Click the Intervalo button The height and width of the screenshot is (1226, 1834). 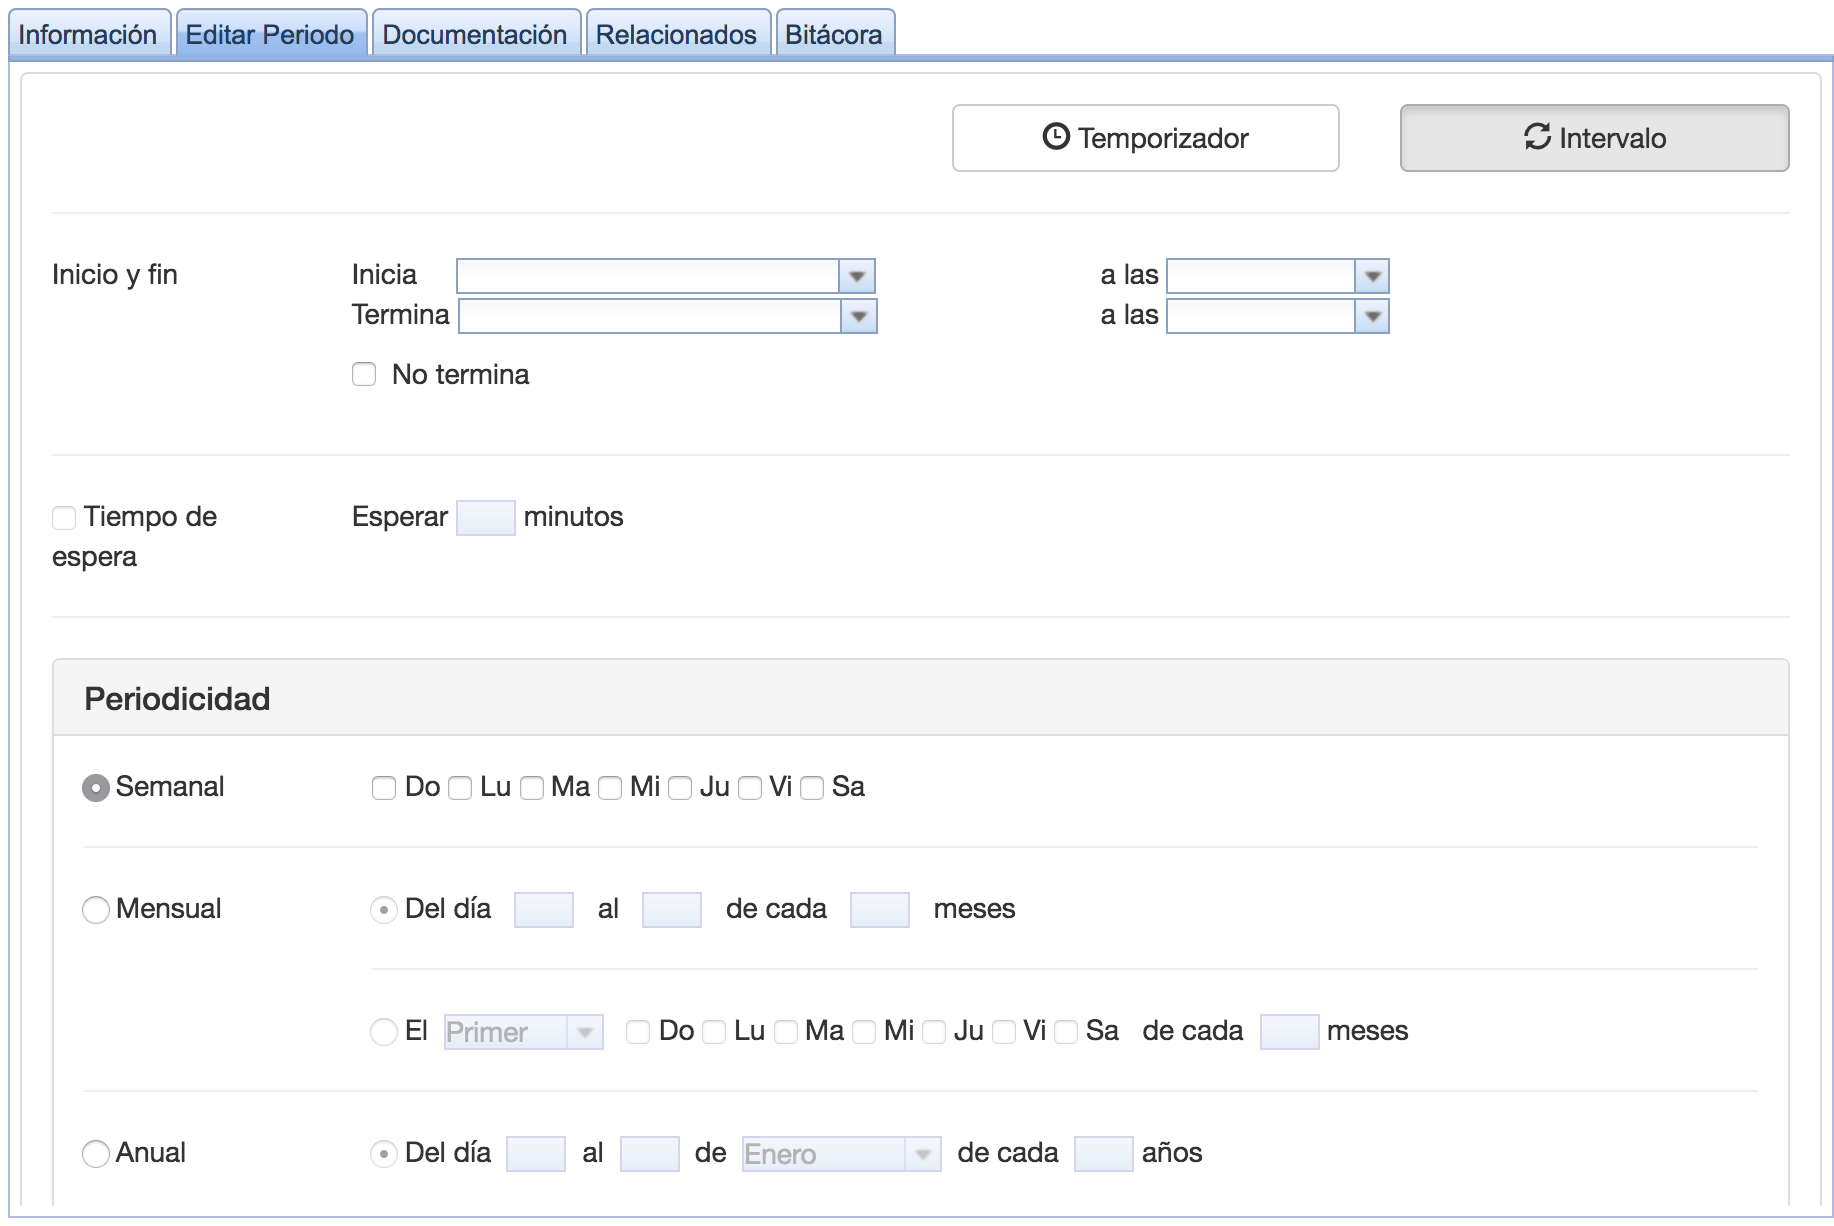(x=1595, y=138)
